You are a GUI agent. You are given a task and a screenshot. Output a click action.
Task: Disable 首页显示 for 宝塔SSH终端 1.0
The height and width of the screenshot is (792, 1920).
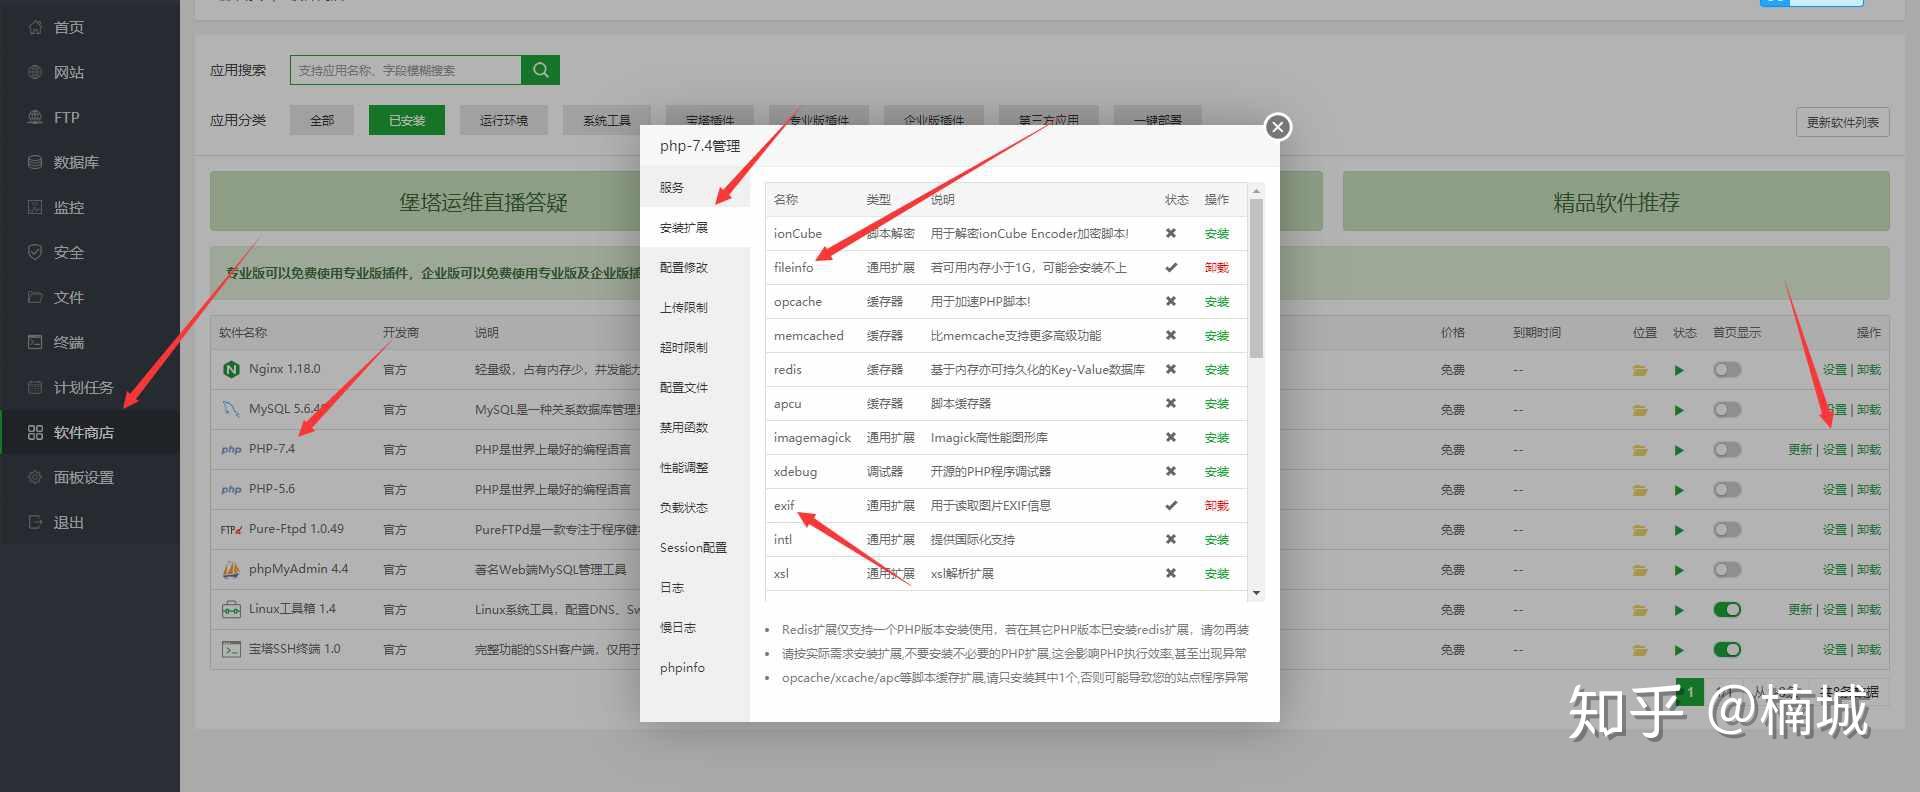pyautogui.click(x=1727, y=650)
